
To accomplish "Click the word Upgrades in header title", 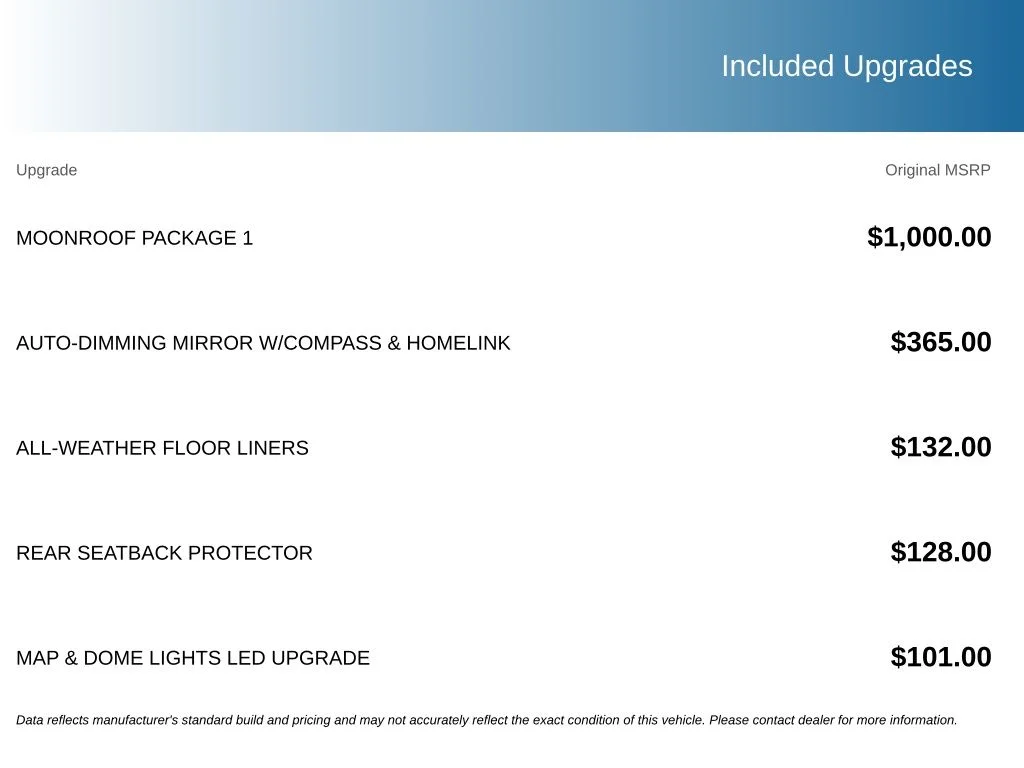I will 907,66.
